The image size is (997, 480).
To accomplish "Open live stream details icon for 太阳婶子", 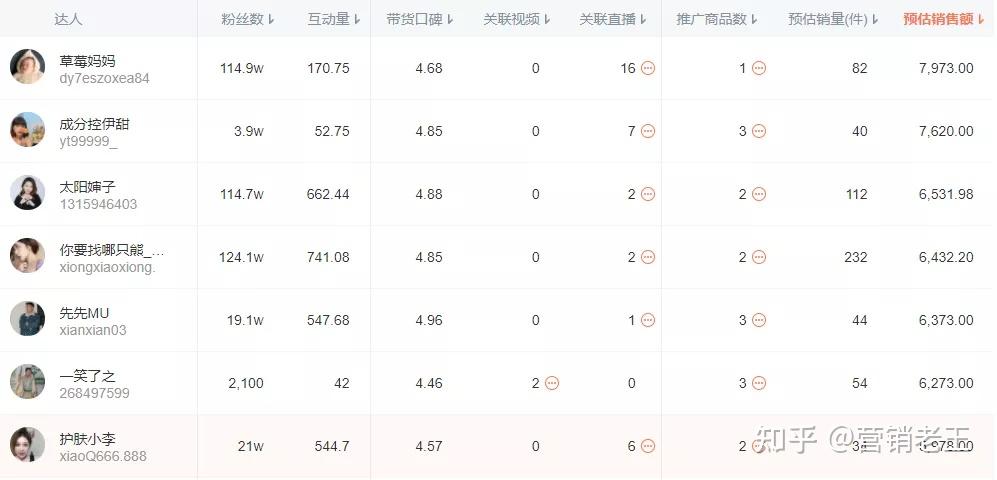I will pyautogui.click(x=647, y=194).
